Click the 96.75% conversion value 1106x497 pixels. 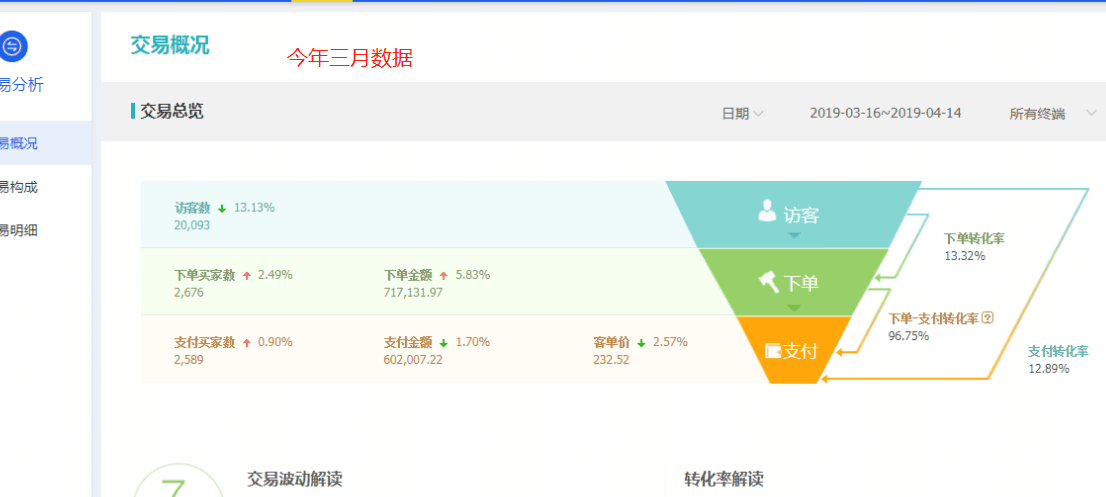pyautogui.click(x=908, y=336)
